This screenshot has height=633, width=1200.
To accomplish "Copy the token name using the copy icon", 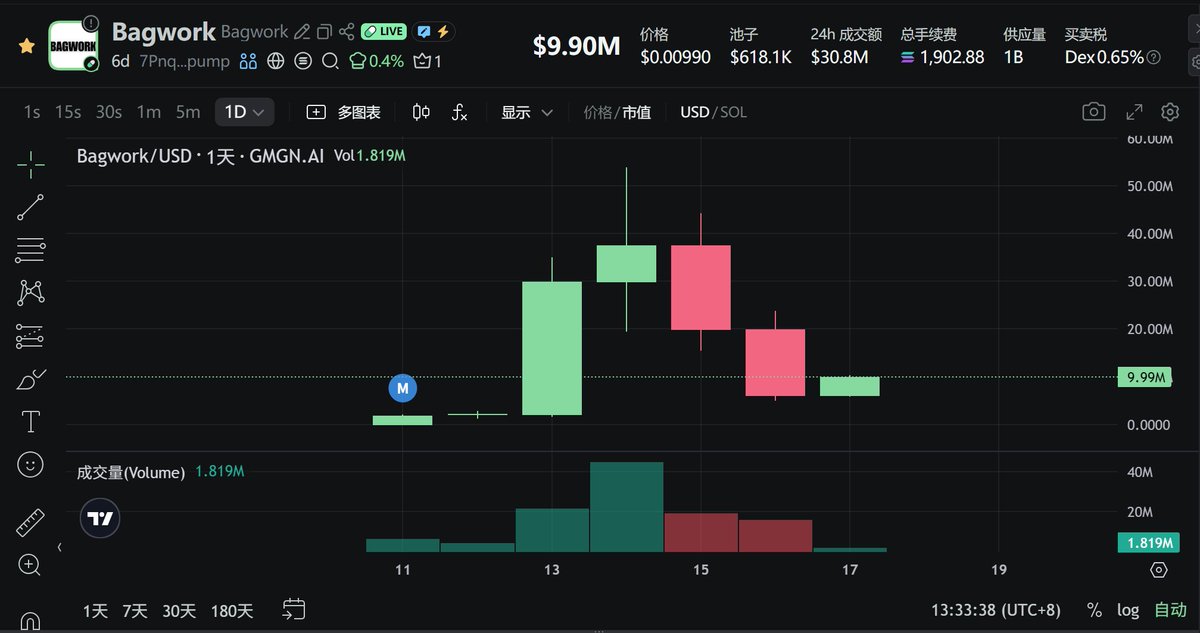I will pyautogui.click(x=324, y=32).
